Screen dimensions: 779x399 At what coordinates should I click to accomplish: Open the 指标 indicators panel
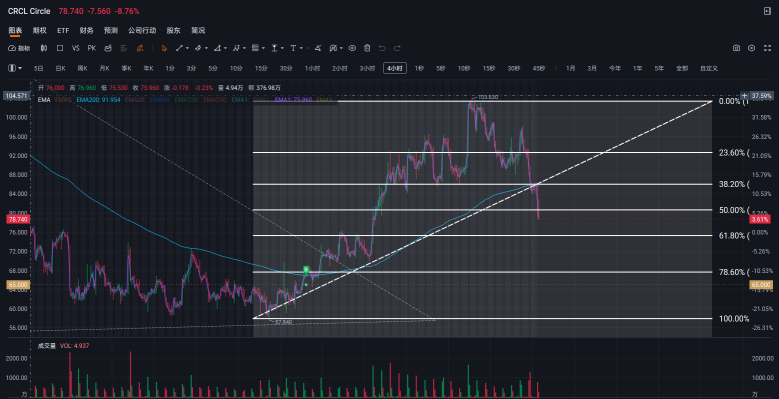(19, 48)
